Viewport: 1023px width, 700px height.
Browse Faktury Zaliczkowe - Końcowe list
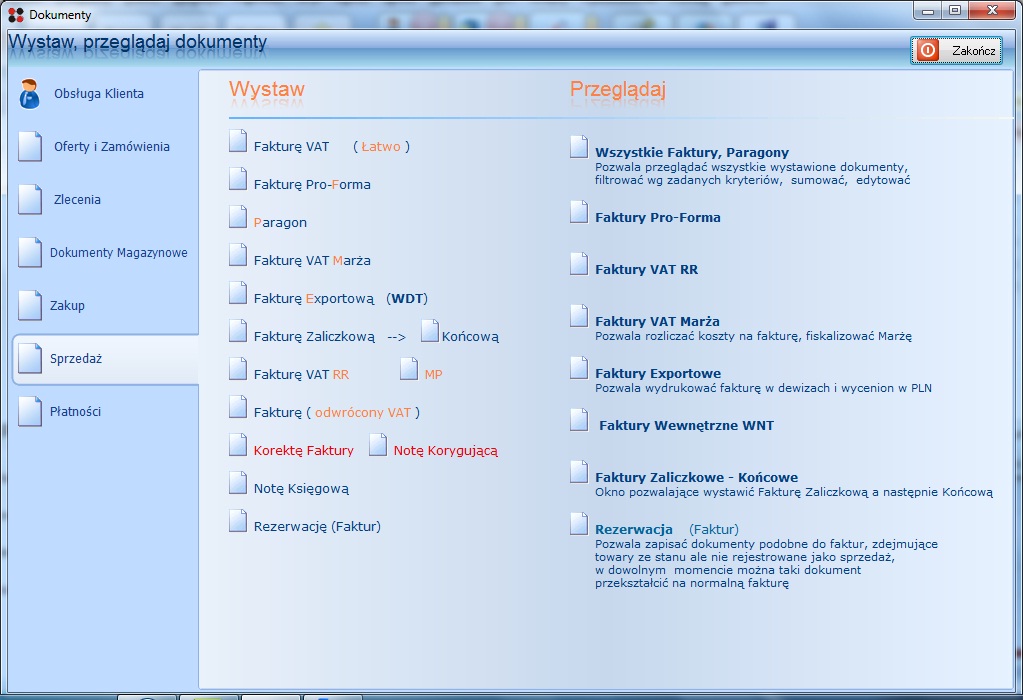(x=696, y=478)
